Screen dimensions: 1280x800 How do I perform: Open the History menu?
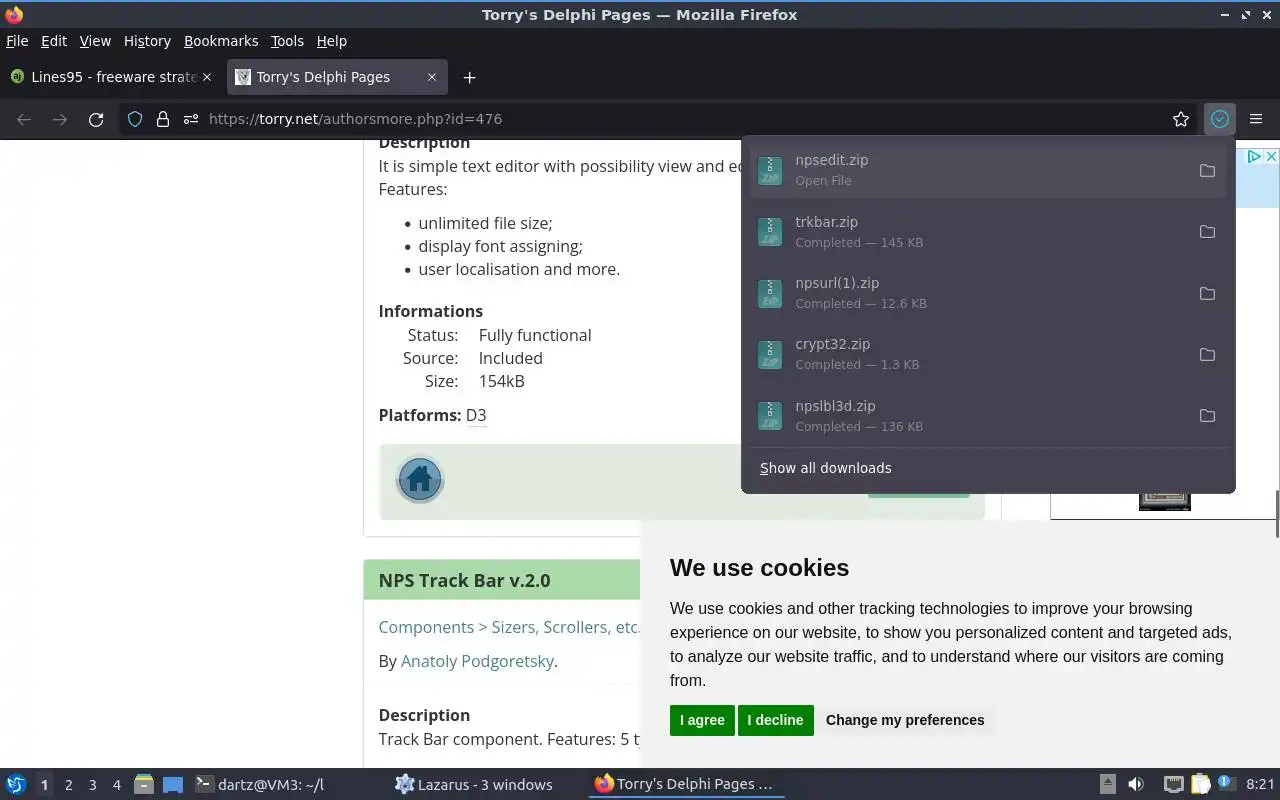click(x=147, y=41)
